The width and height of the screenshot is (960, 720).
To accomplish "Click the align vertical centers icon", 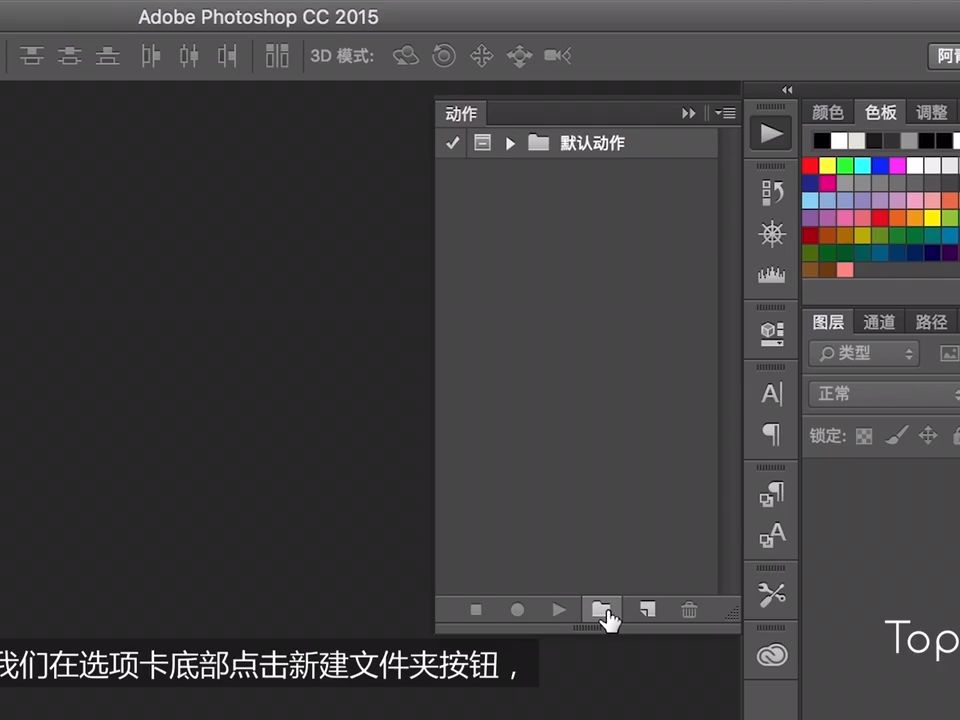I will (x=69, y=56).
